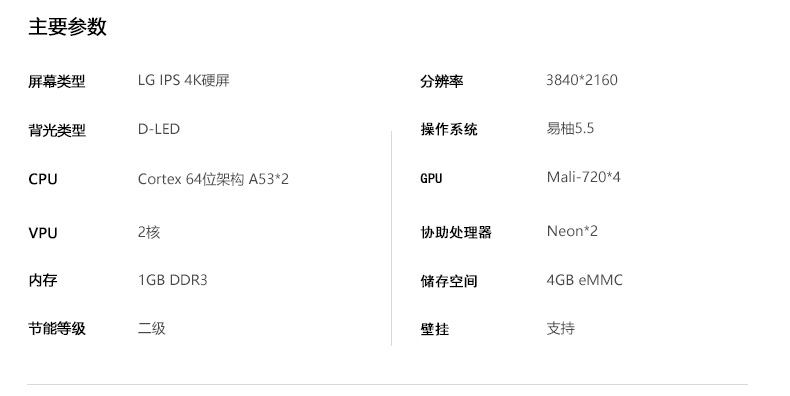
Task: Select the 分辨率 label
Action: pos(442,81)
